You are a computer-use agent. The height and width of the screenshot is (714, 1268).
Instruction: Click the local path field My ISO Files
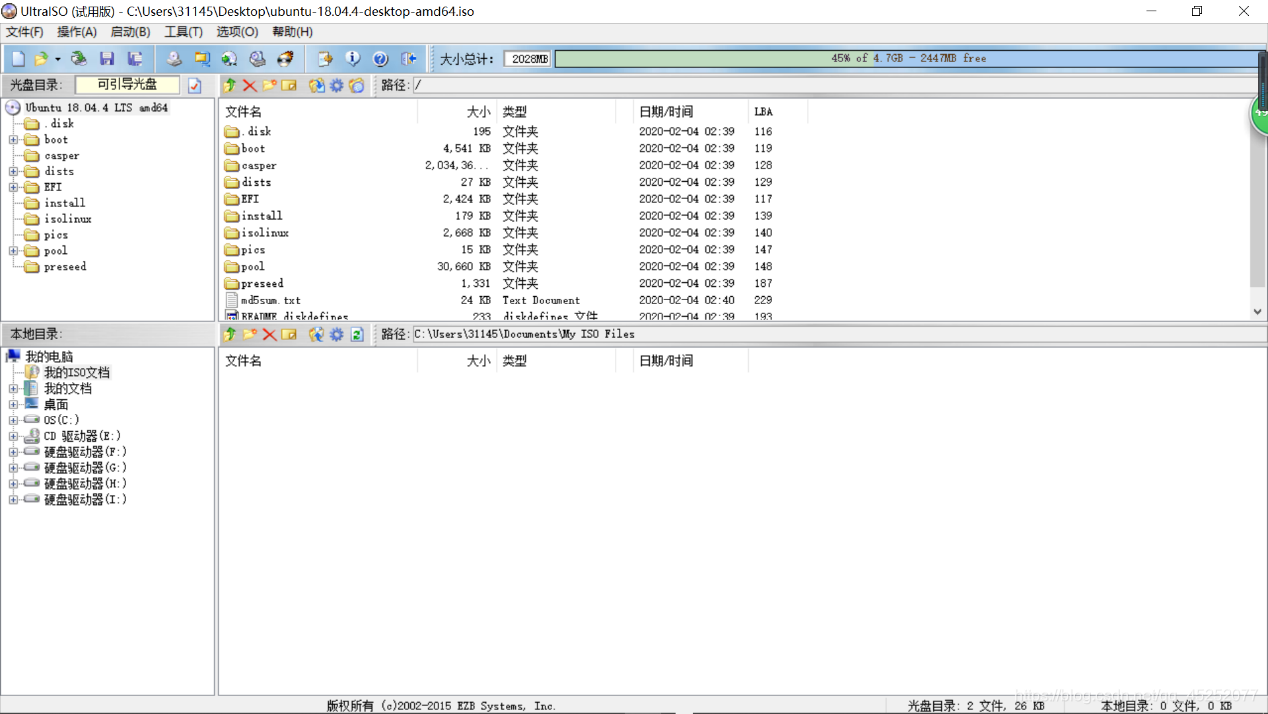[x=838, y=334]
